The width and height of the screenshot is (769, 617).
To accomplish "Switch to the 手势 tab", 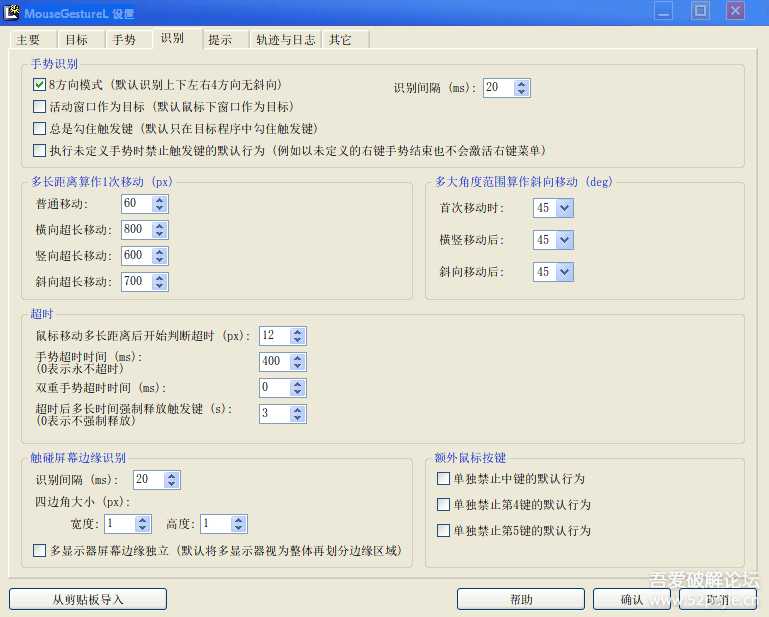I will (124, 40).
